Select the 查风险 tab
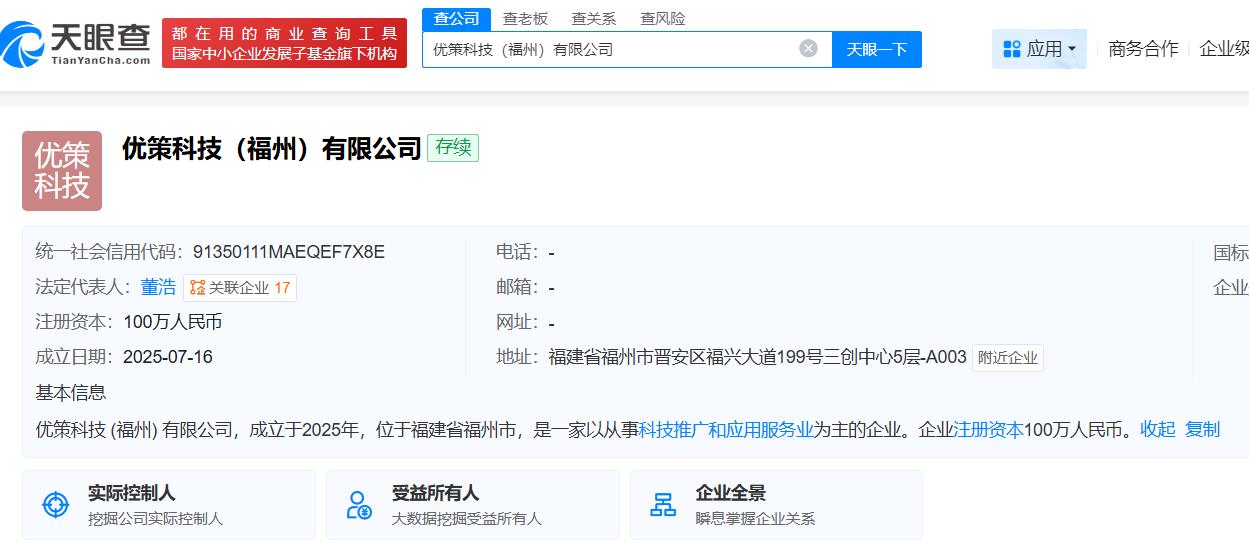Viewport: 1249px width, 546px height. pos(662,18)
